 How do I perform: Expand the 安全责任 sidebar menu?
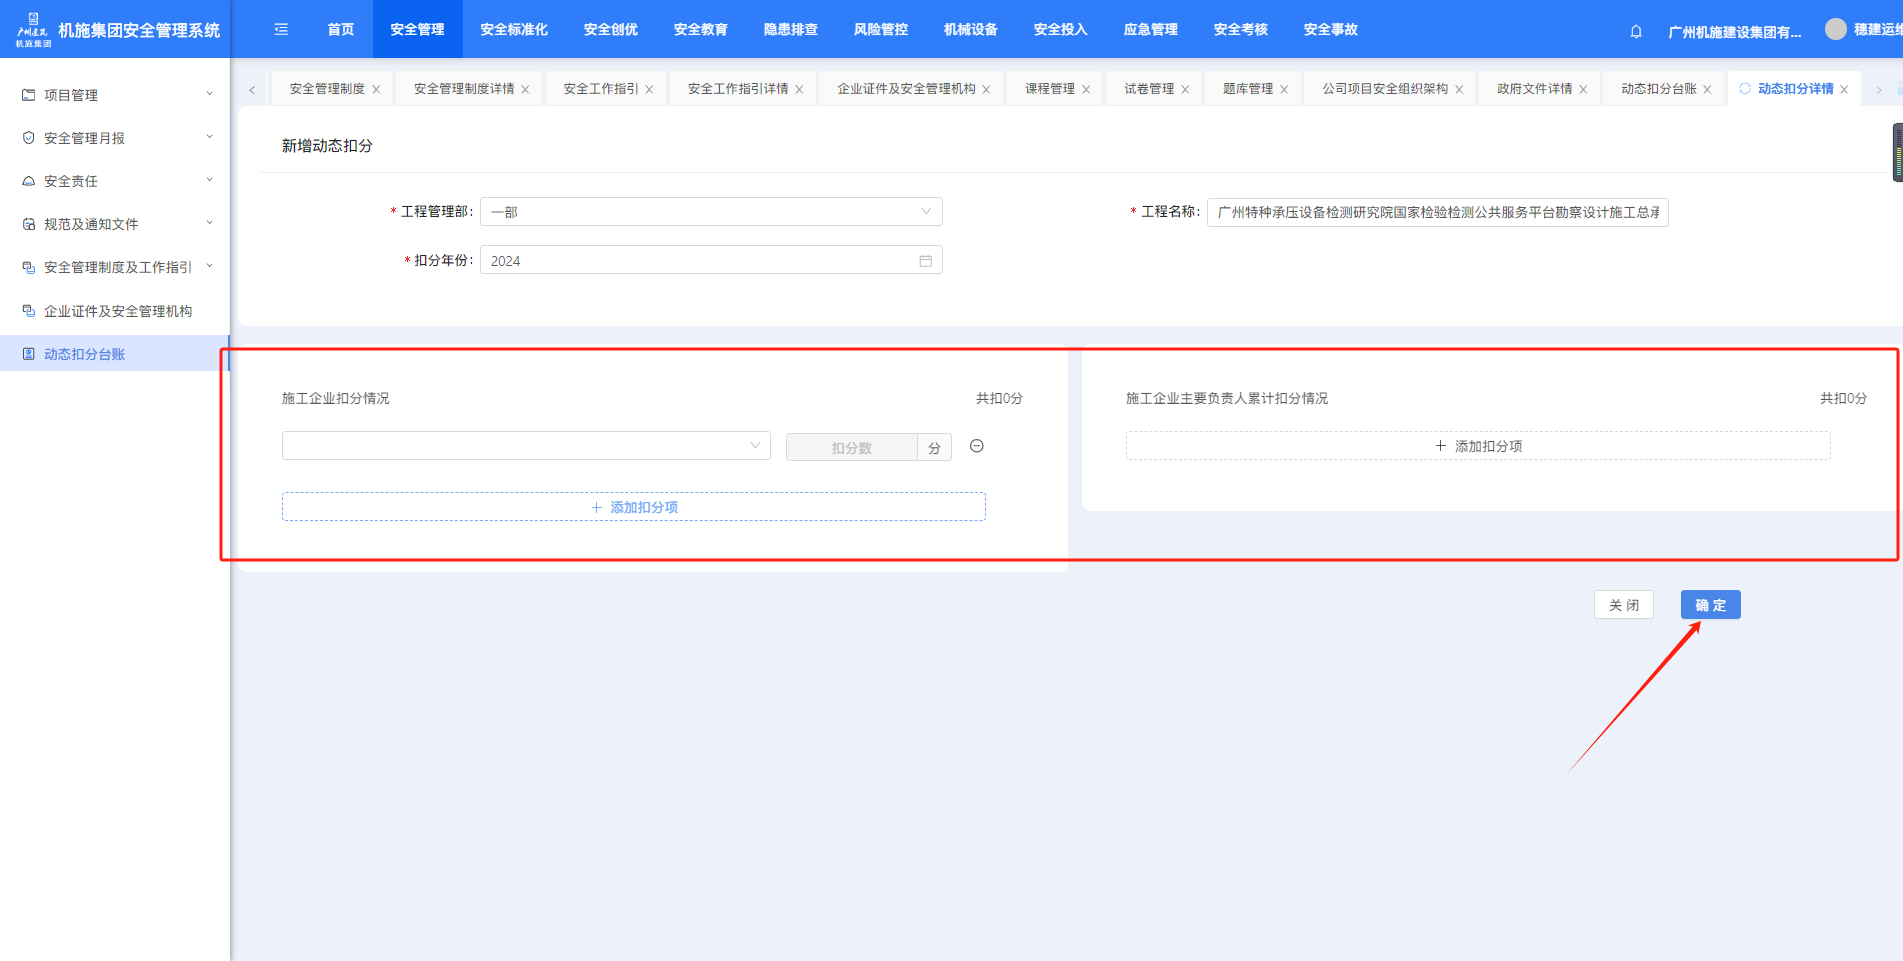coord(115,181)
